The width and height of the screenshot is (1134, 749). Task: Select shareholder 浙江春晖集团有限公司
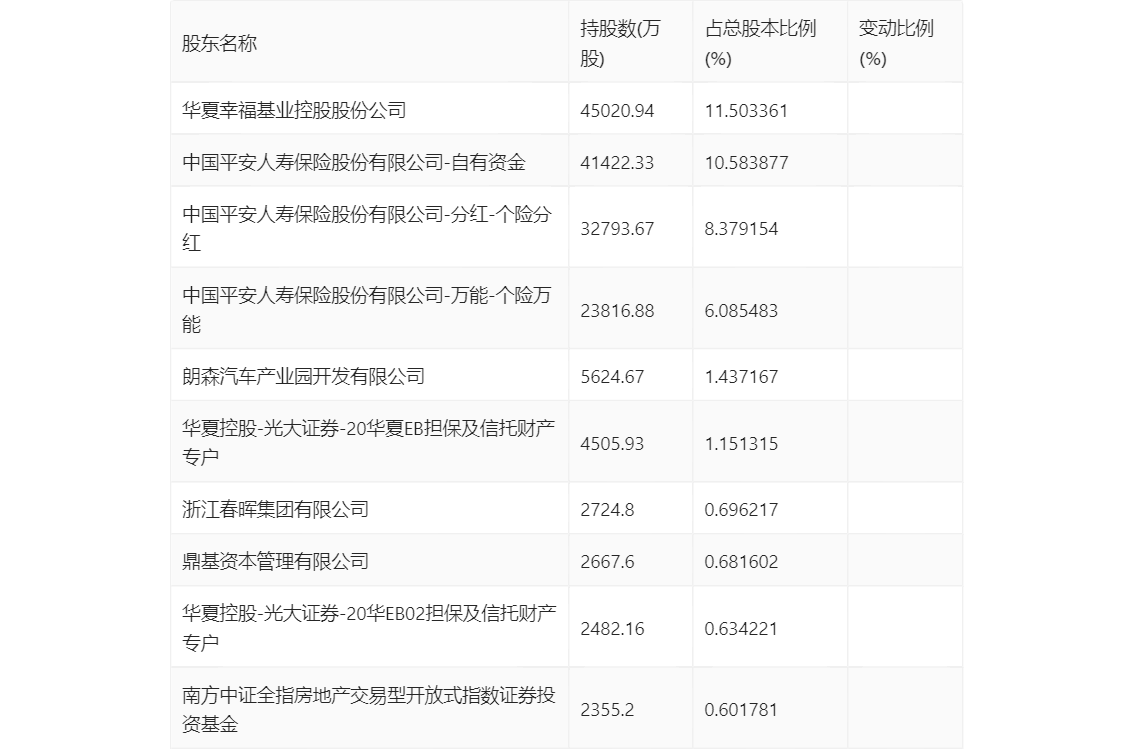click(275, 510)
